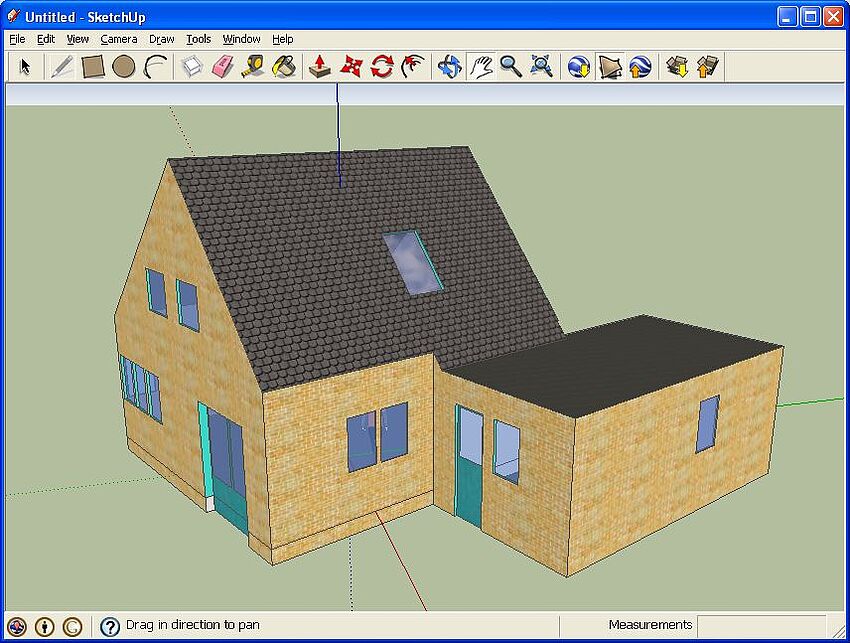Select the arrow Select tool

(25, 67)
